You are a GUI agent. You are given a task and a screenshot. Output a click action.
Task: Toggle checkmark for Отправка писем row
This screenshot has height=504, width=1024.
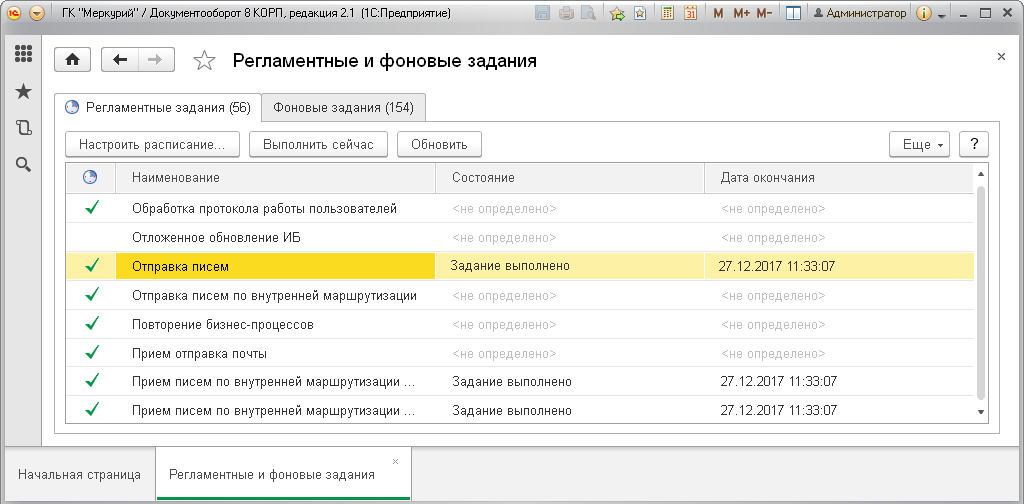click(x=92, y=266)
